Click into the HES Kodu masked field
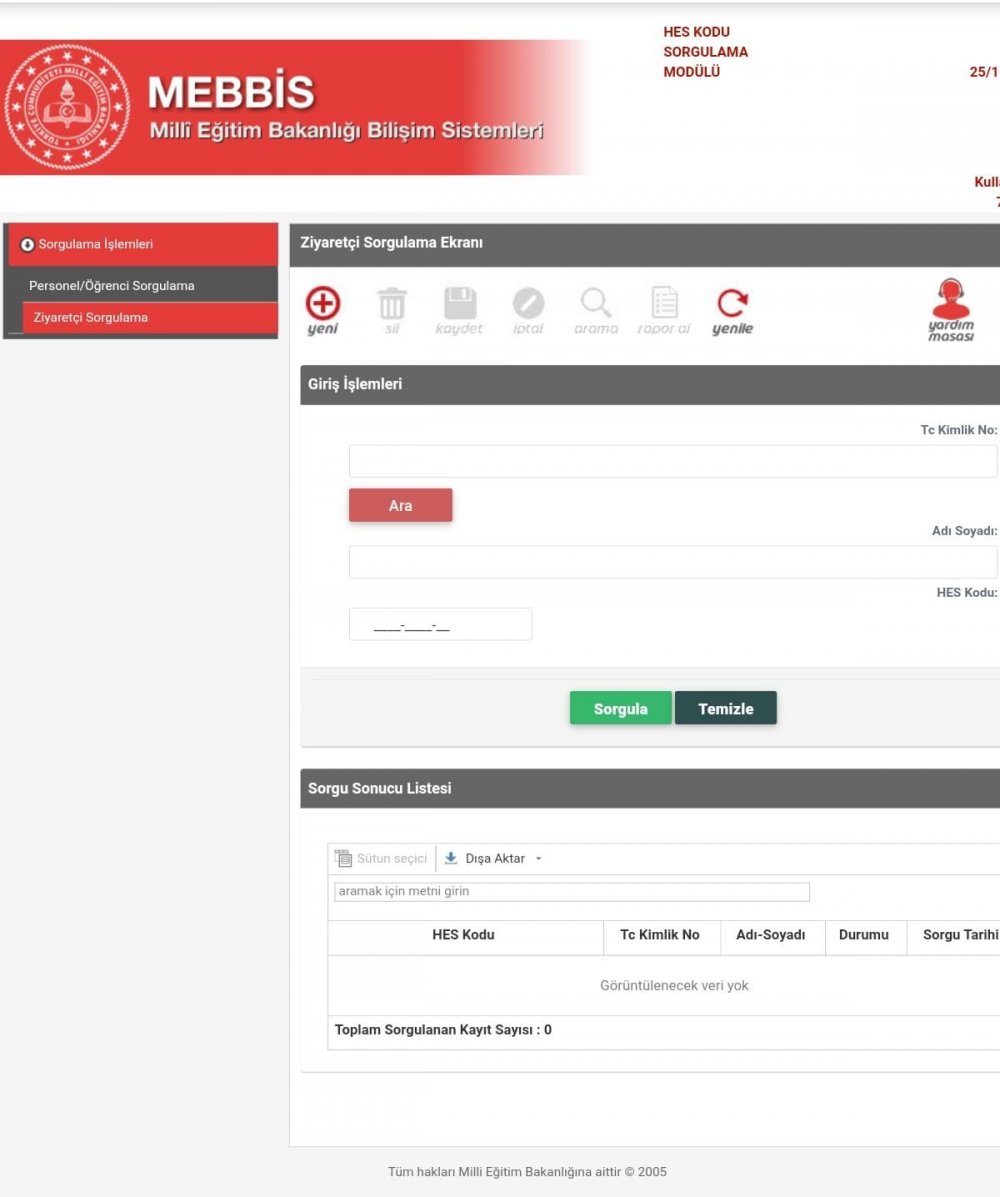1000x1197 pixels. click(440, 625)
